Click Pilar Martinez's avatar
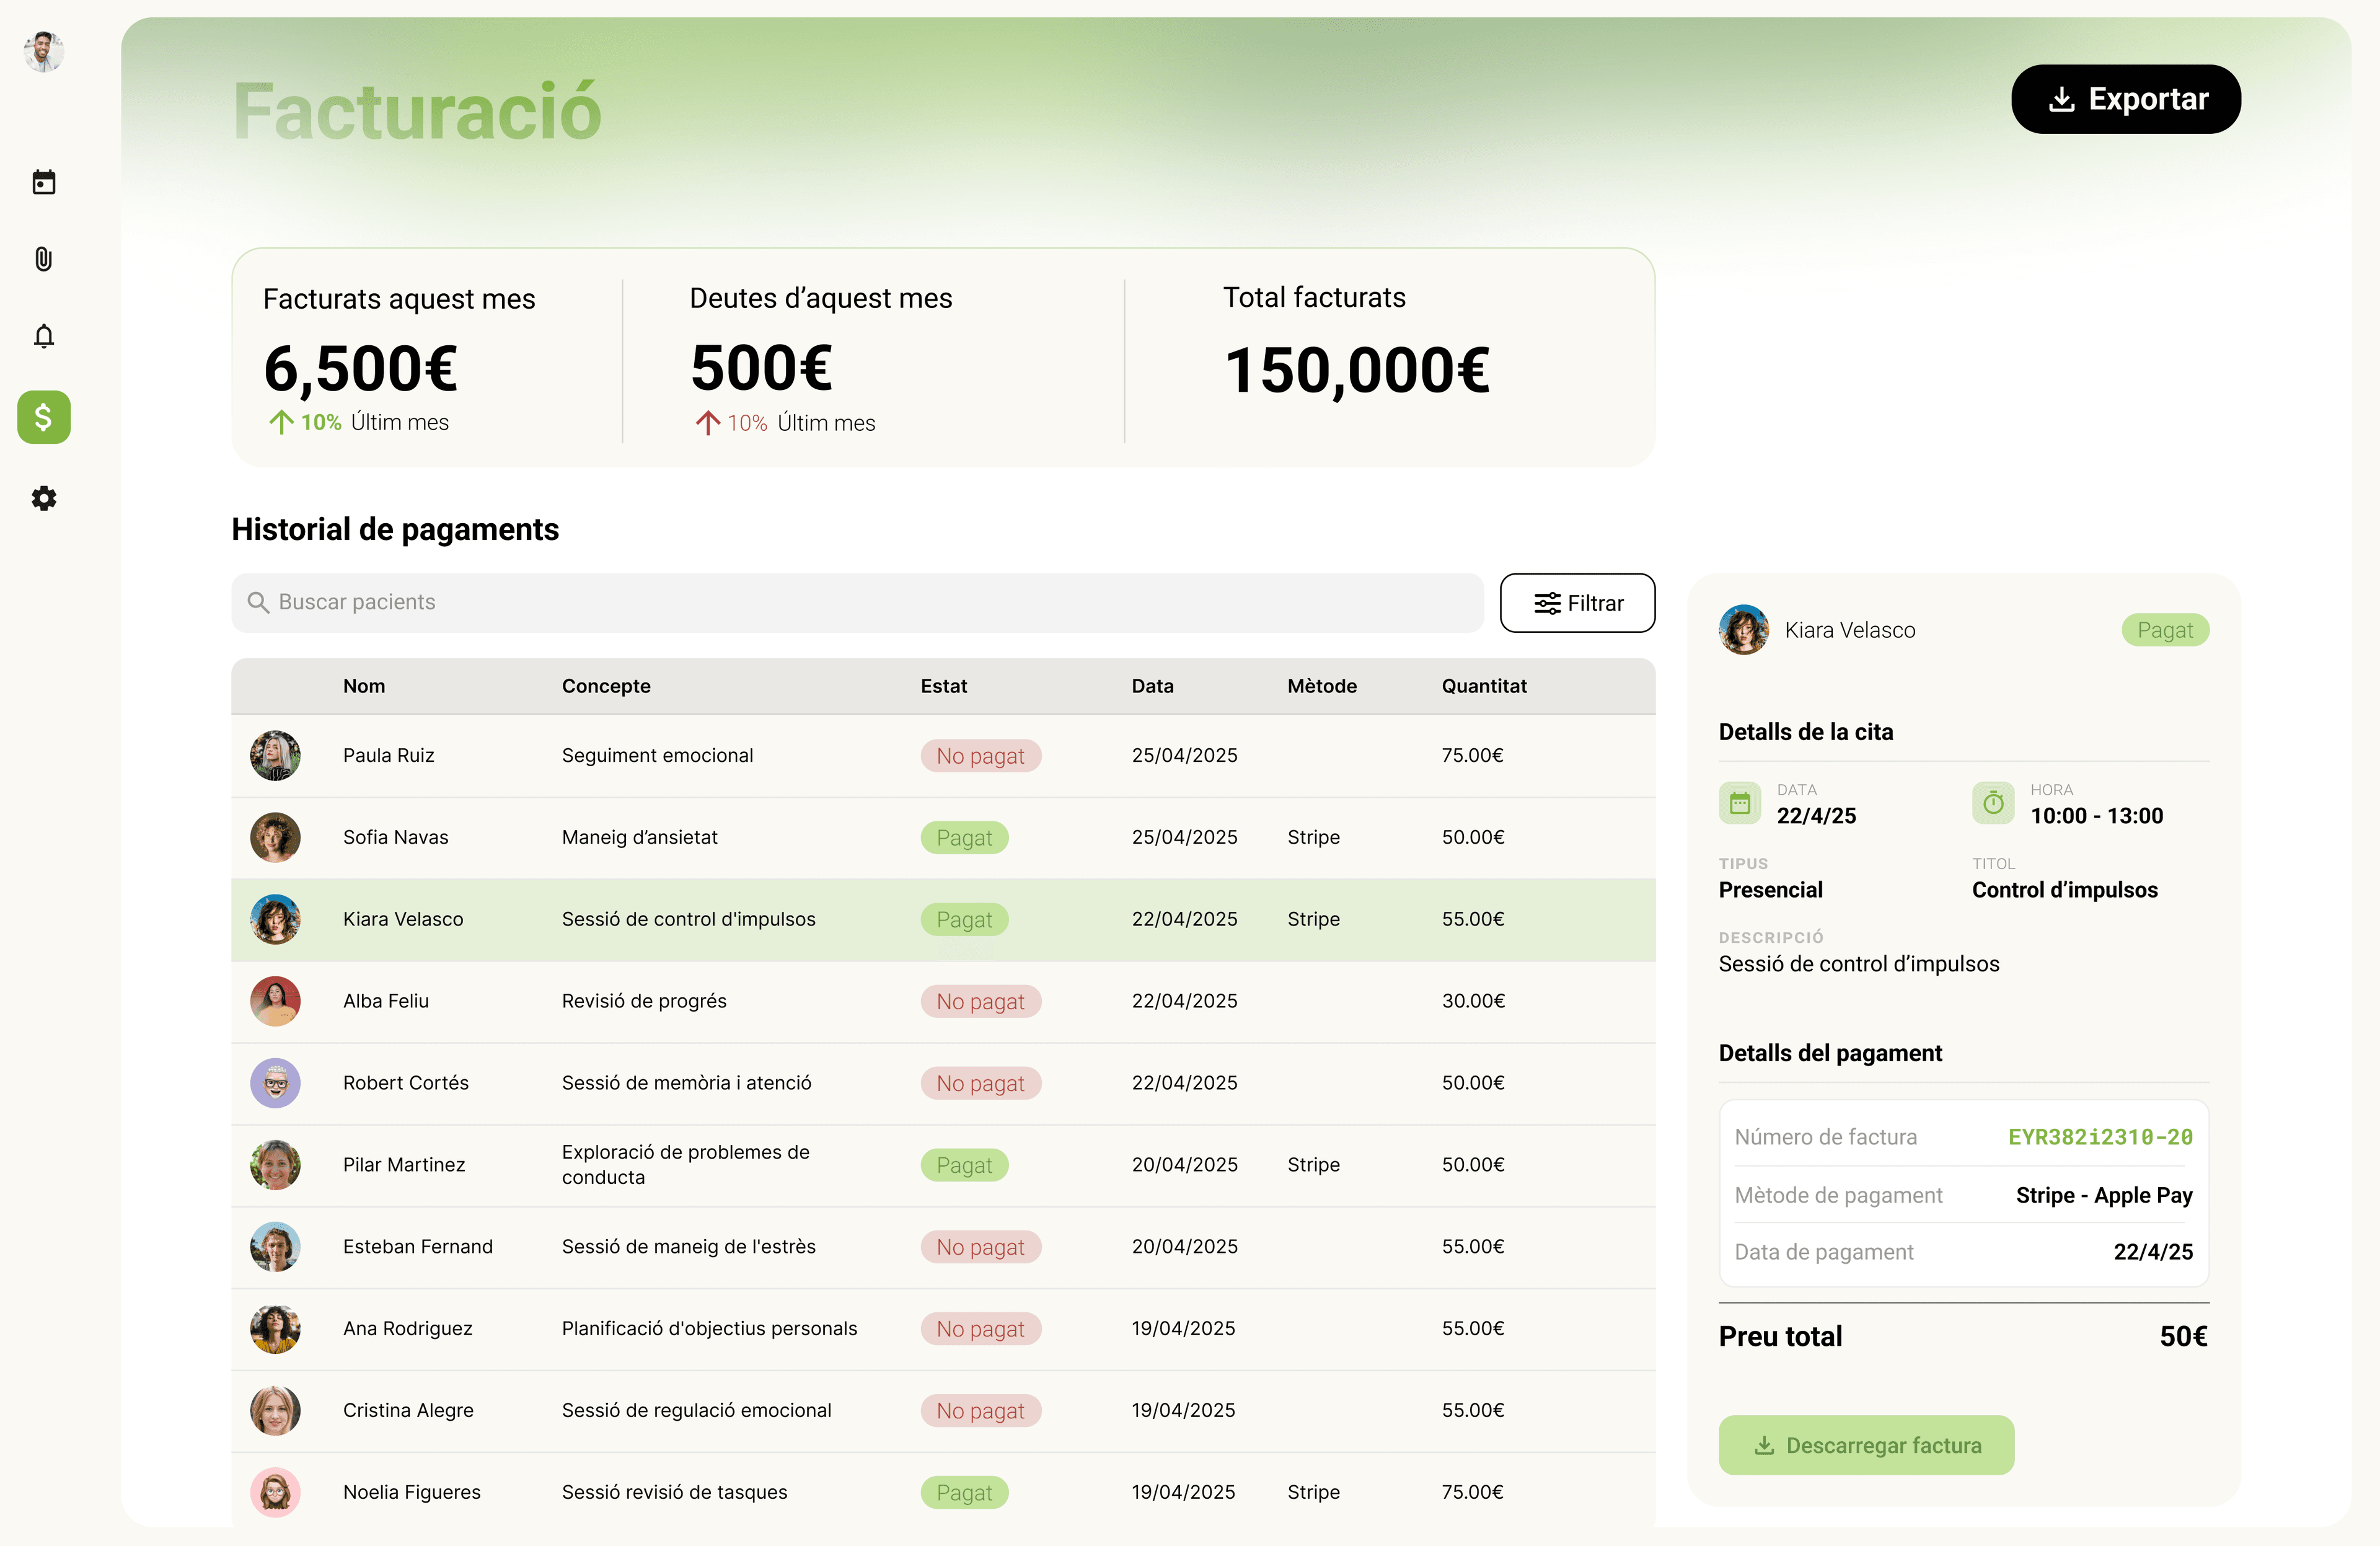Screen dimensions: 2380x1546 275,1165
